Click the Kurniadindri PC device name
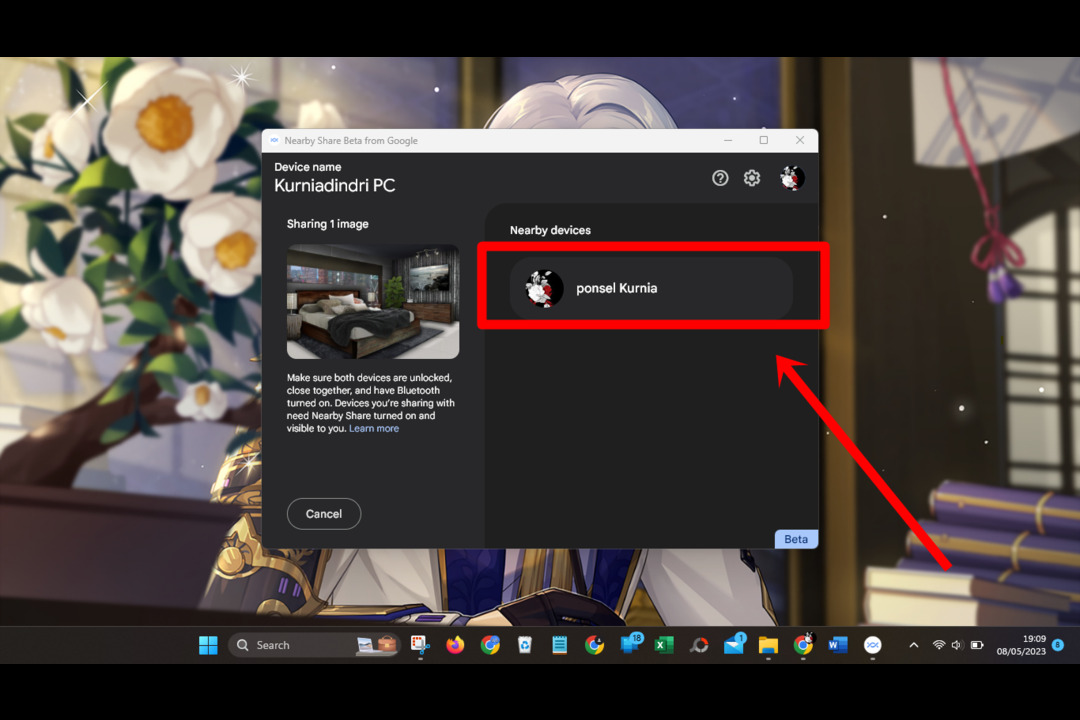Viewport: 1080px width, 720px height. (x=335, y=185)
